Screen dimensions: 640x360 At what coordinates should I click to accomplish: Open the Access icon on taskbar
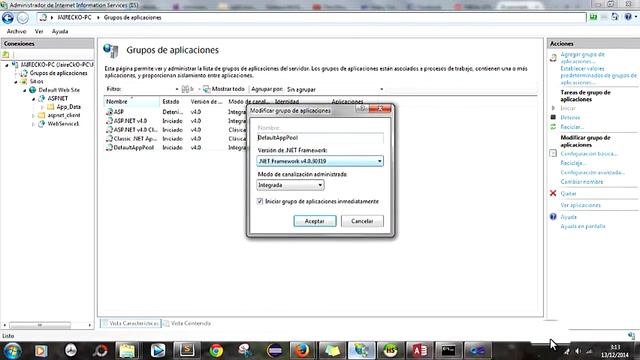click(419, 351)
